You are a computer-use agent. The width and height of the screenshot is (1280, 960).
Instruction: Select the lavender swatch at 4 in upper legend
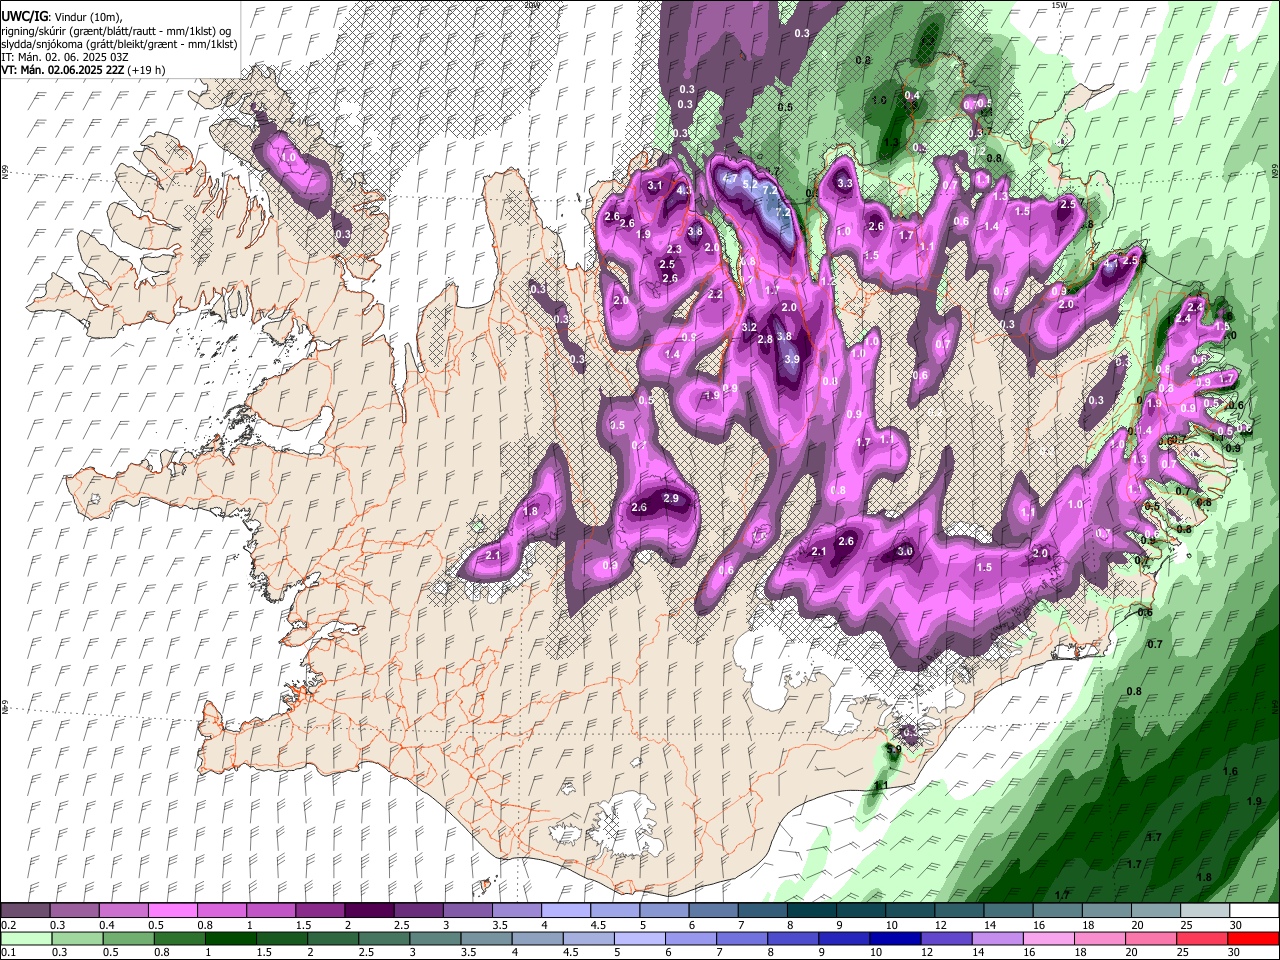(566, 911)
